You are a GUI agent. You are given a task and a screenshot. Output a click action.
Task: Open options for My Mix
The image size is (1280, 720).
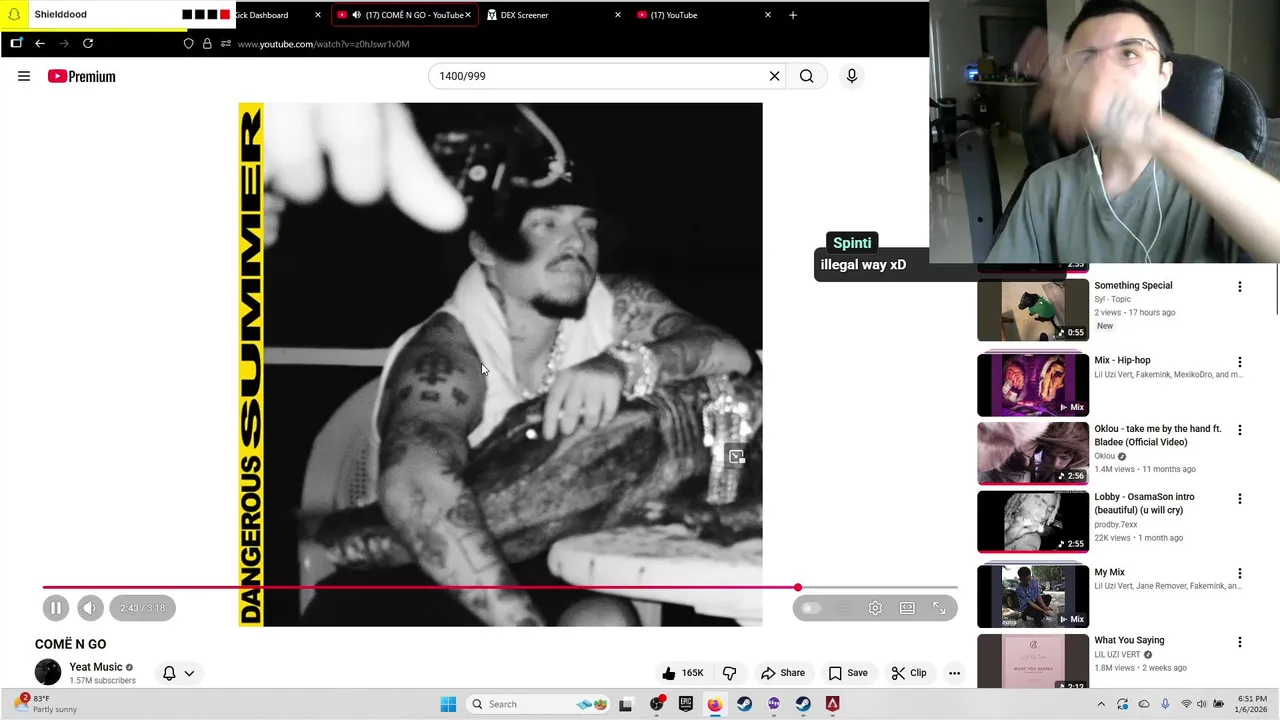tap(1240, 574)
